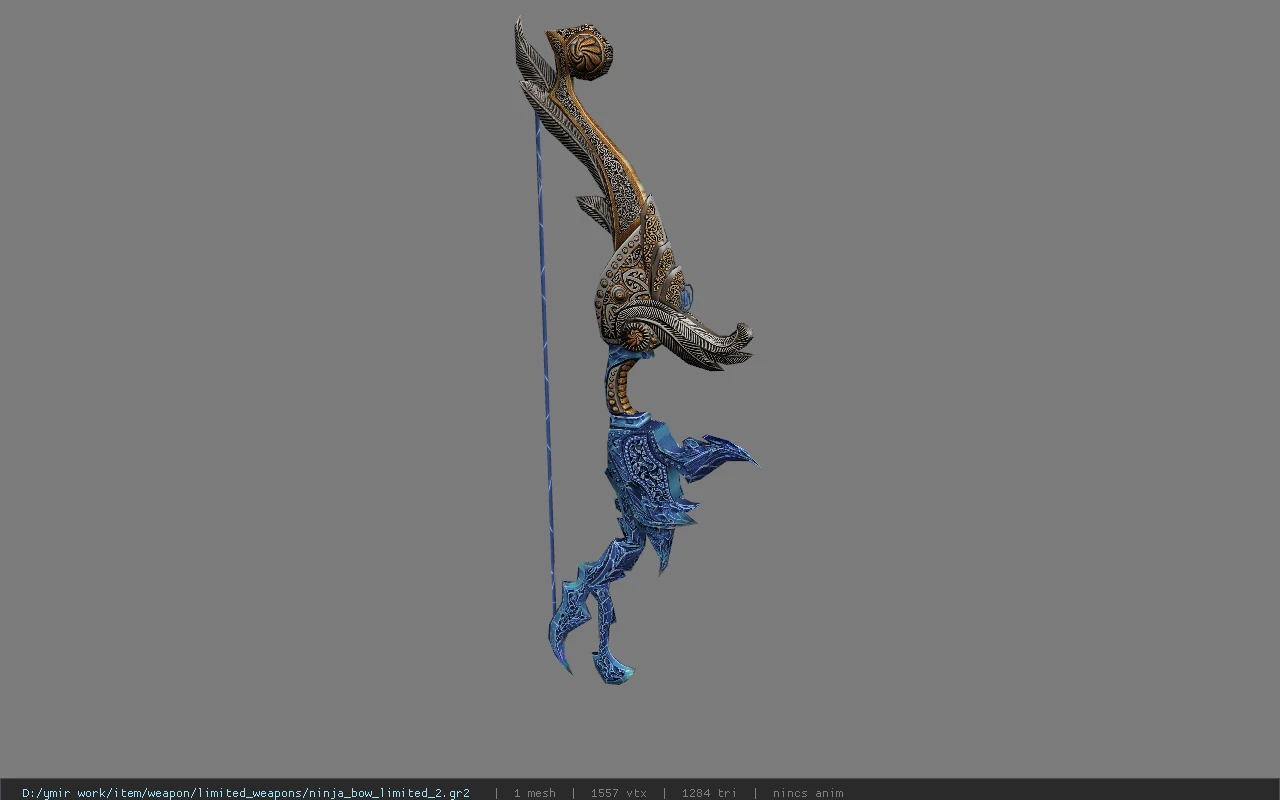Click the '1284 tri' triangle count
Image resolution: width=1280 pixels, height=800 pixels.
coord(709,793)
